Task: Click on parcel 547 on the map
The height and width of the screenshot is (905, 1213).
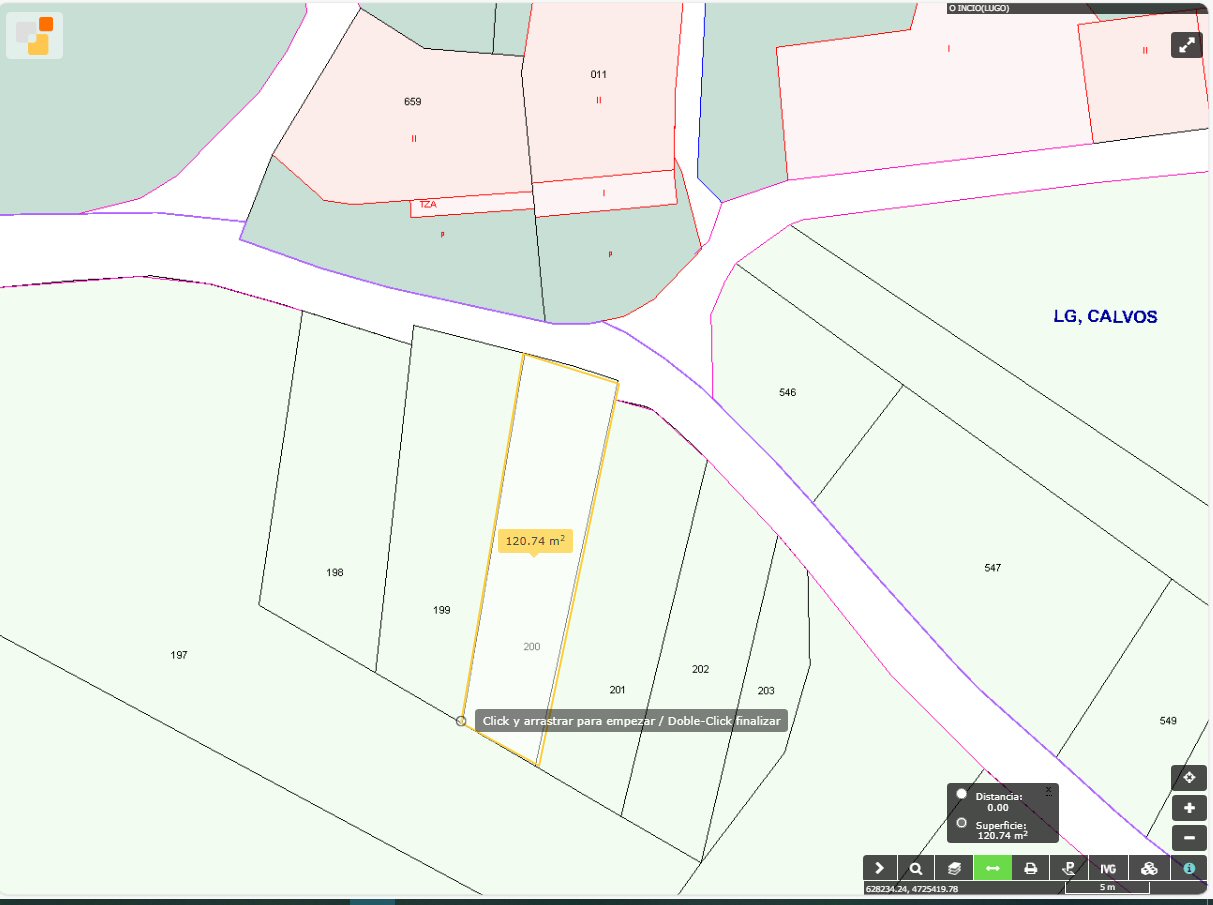Action: [992, 568]
